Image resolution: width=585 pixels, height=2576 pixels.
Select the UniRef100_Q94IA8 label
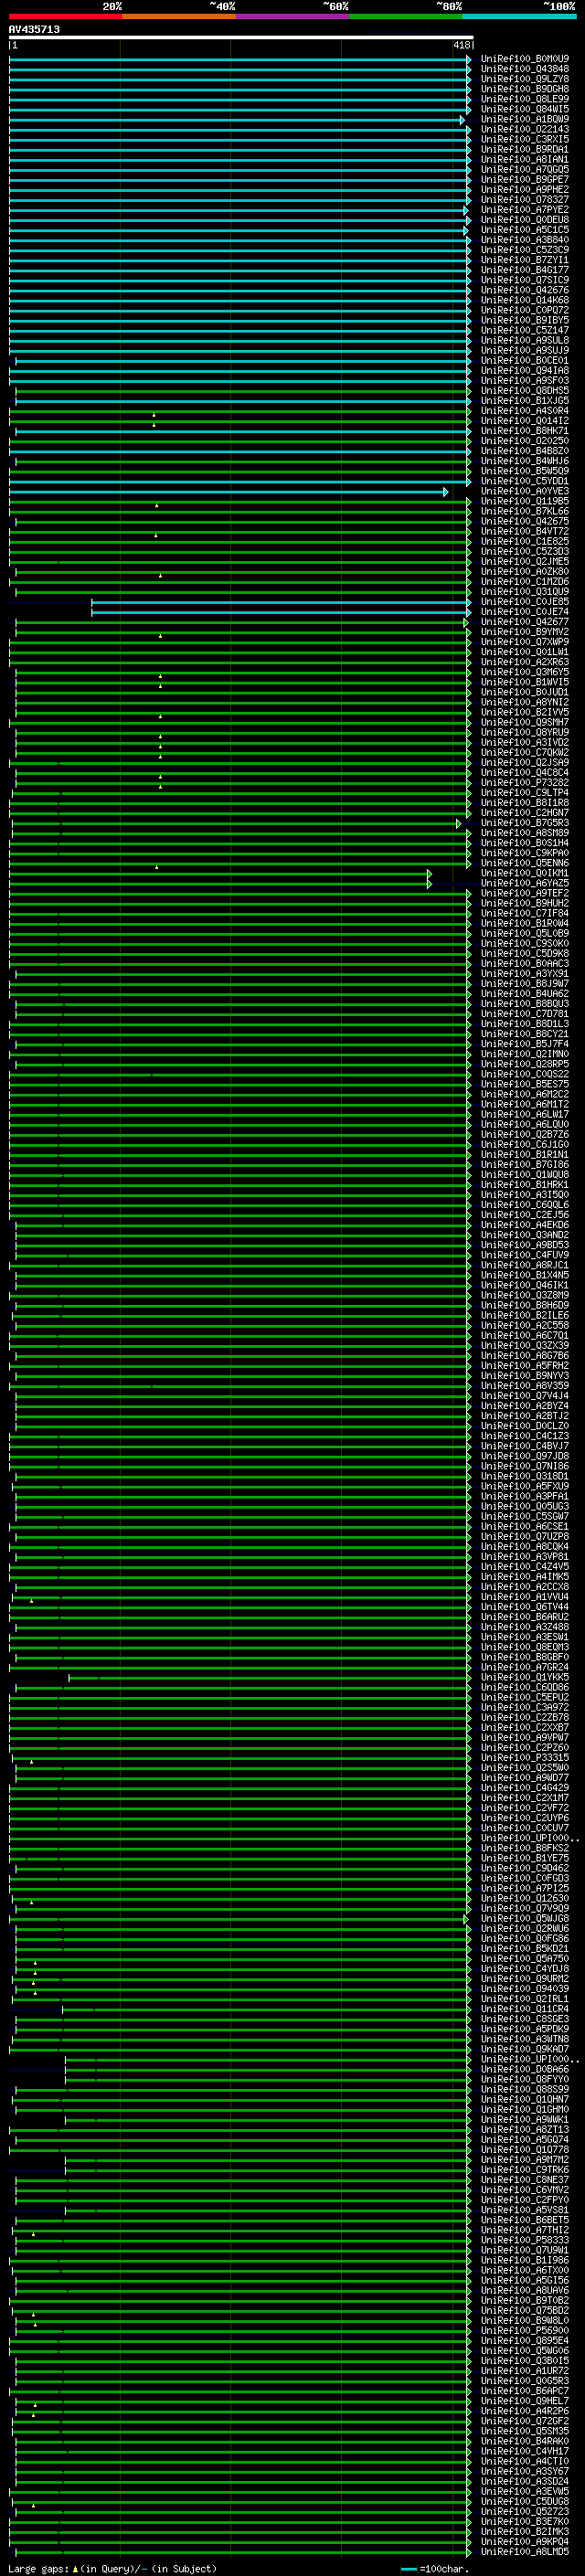click(525, 370)
